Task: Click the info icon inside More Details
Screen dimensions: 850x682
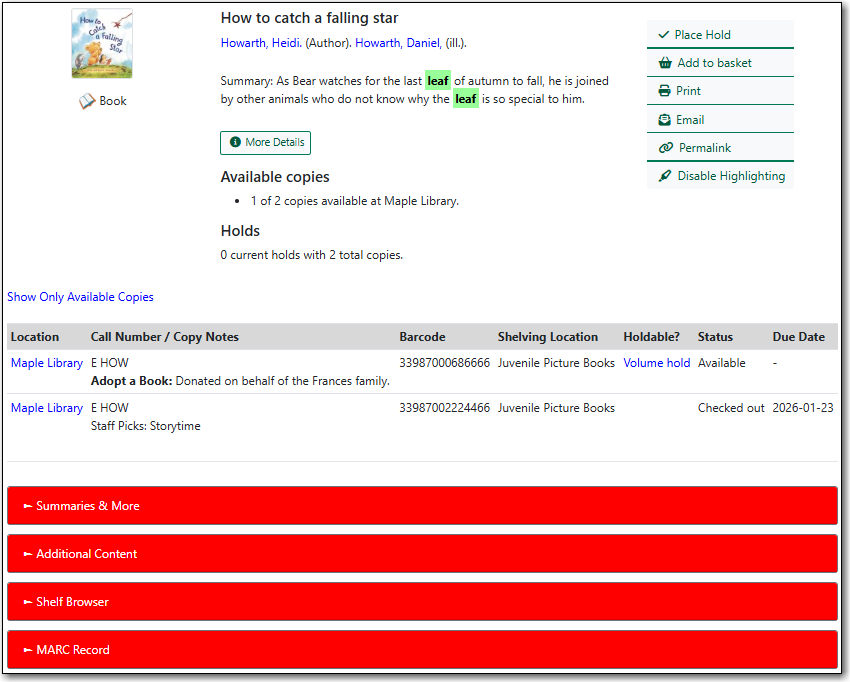Action: (x=235, y=143)
